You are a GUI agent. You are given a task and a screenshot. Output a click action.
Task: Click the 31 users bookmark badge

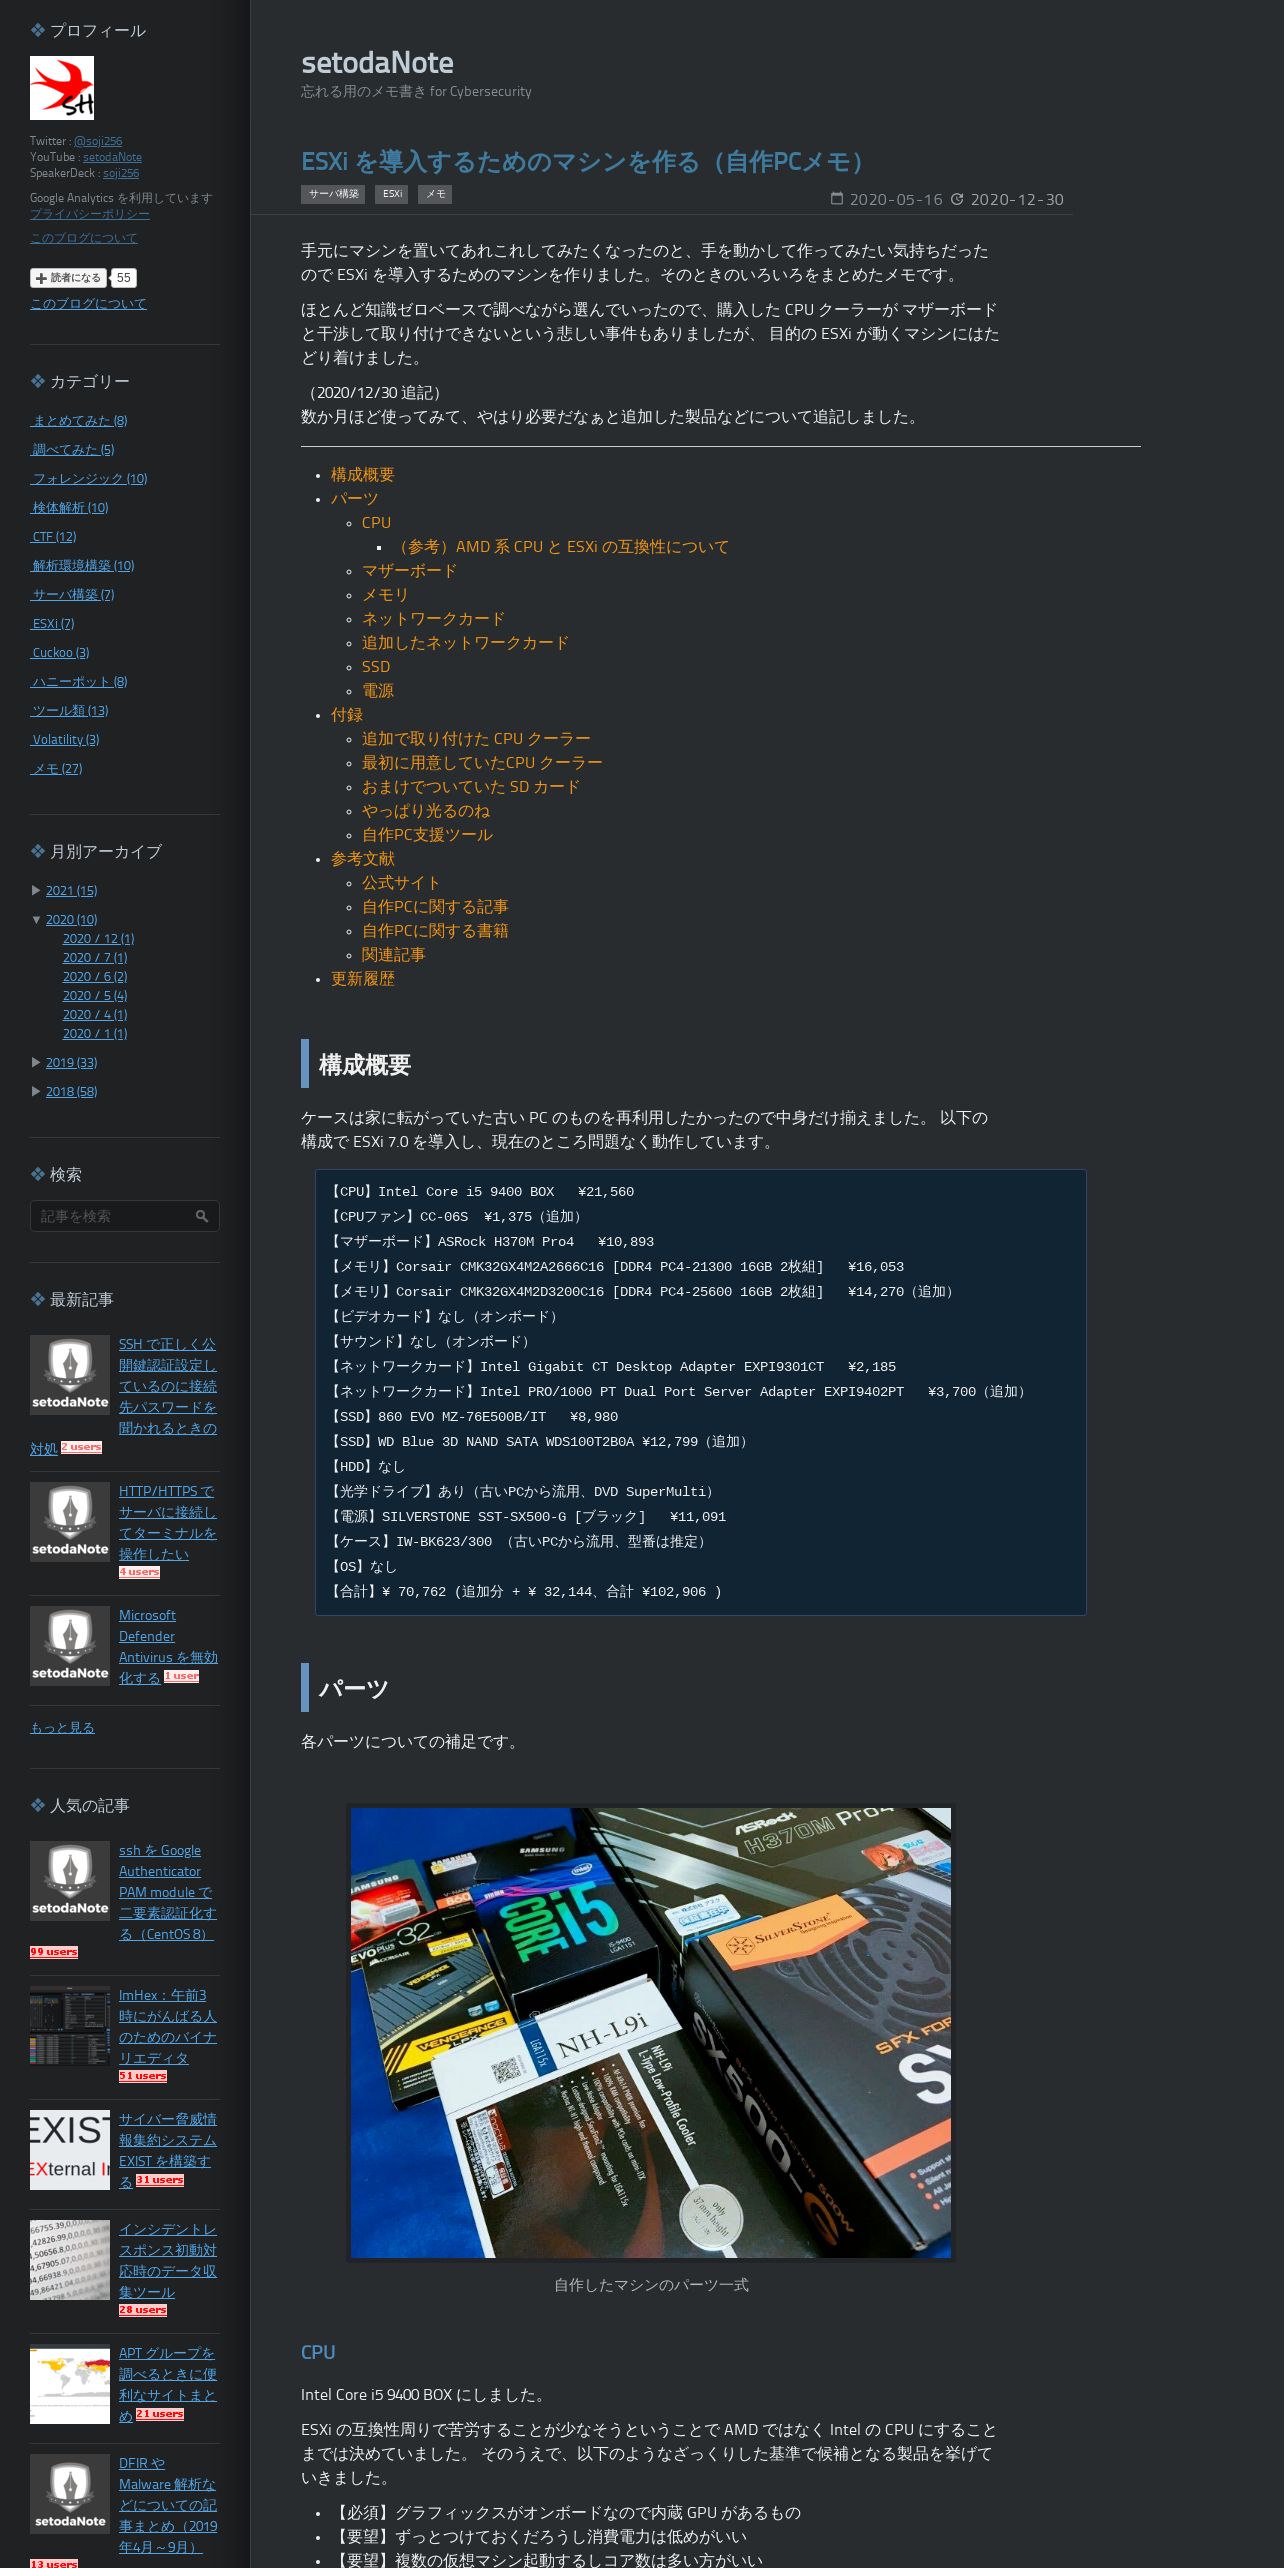pyautogui.click(x=160, y=2179)
